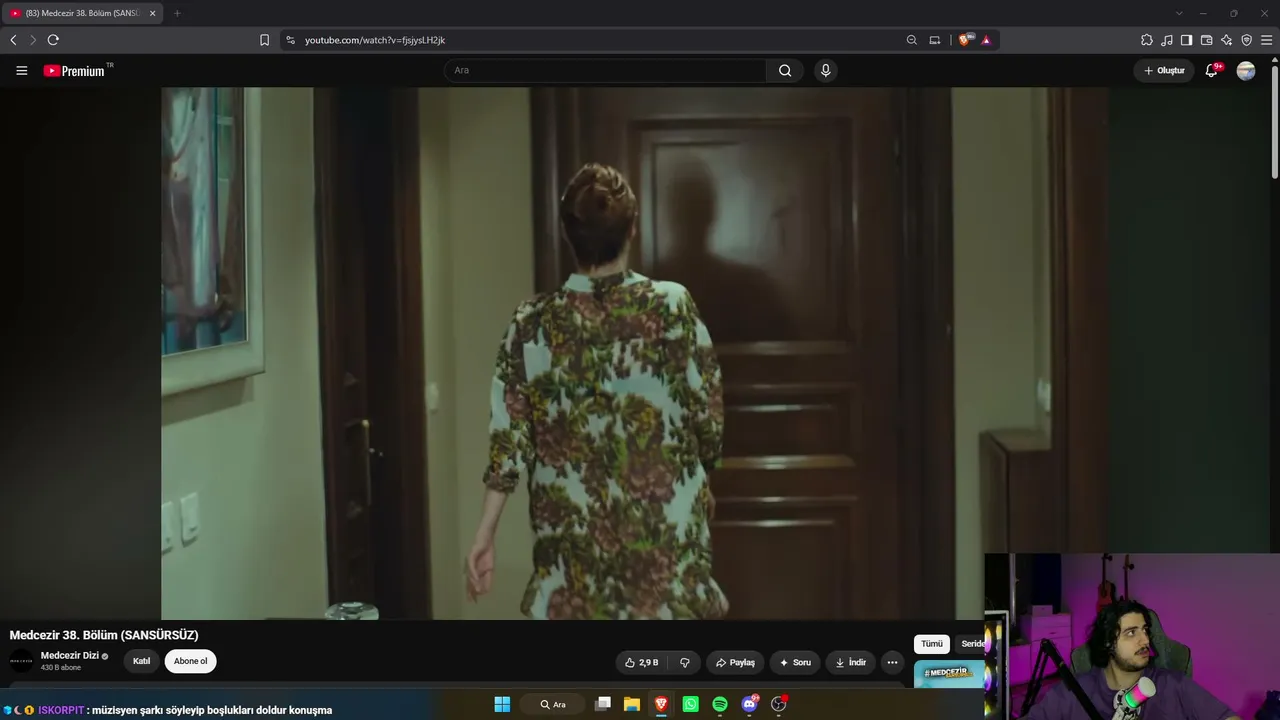This screenshot has height=720, width=1280.
Task: Expand the tab search chevron
Action: tap(1180, 13)
